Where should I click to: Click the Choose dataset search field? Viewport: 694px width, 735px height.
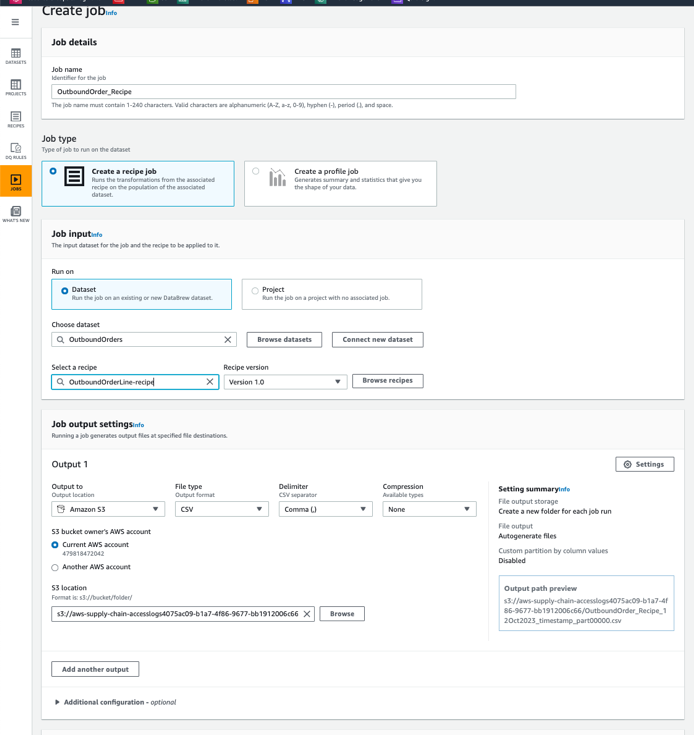pos(144,340)
